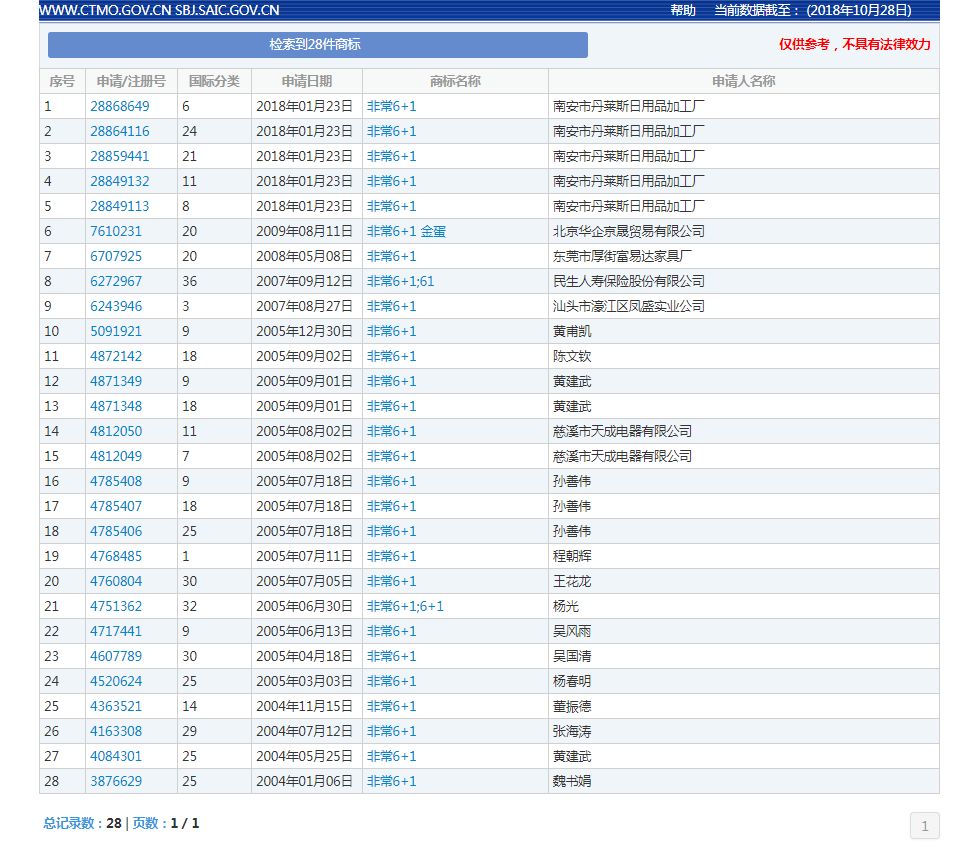954x847 pixels.
Task: Select applicant 杨春明
Action: [x=572, y=681]
